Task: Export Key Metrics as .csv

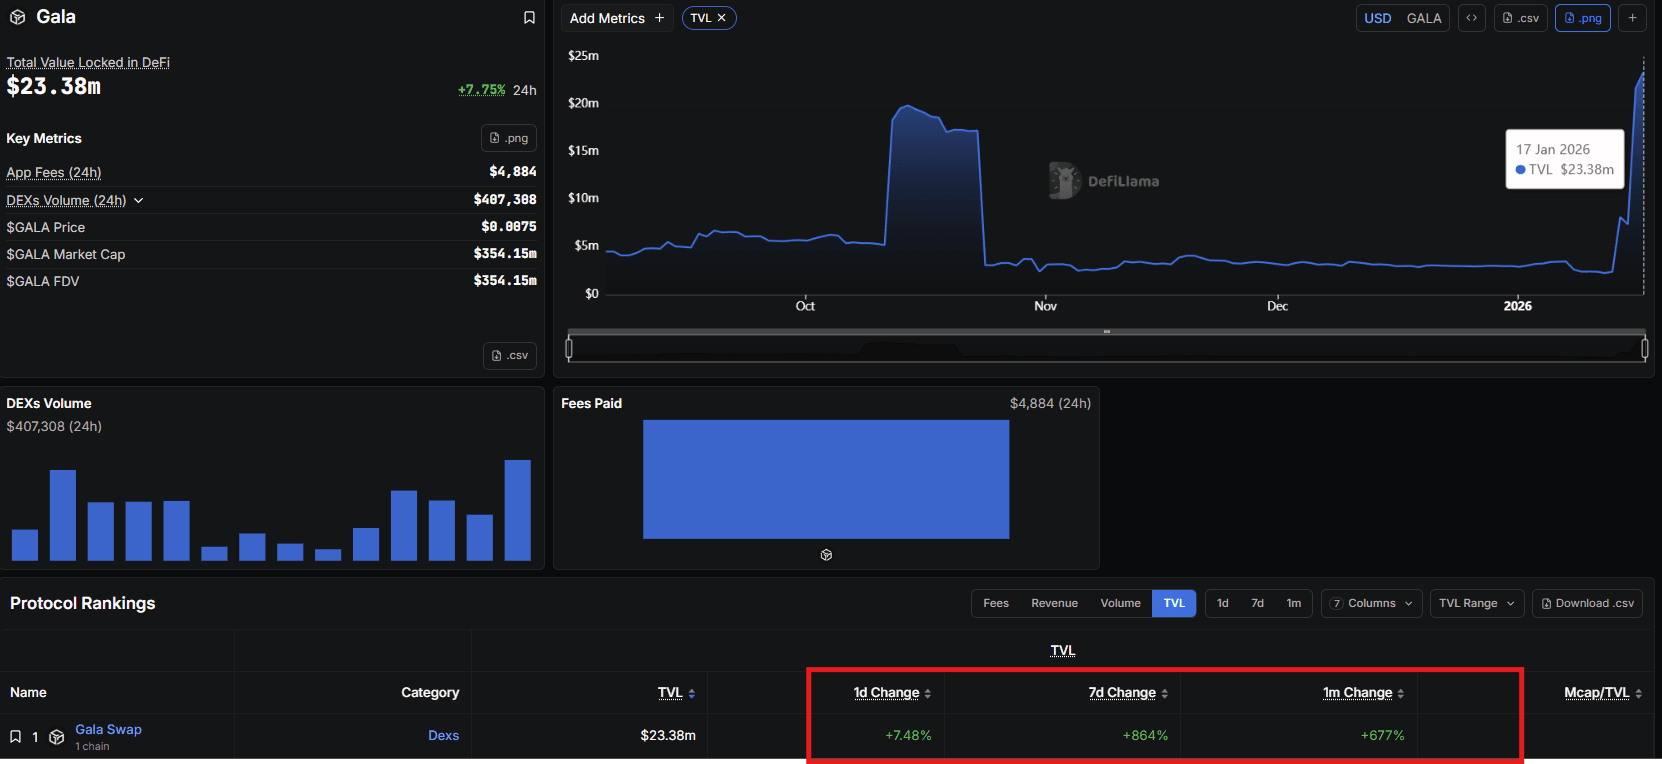Action: 510,355
